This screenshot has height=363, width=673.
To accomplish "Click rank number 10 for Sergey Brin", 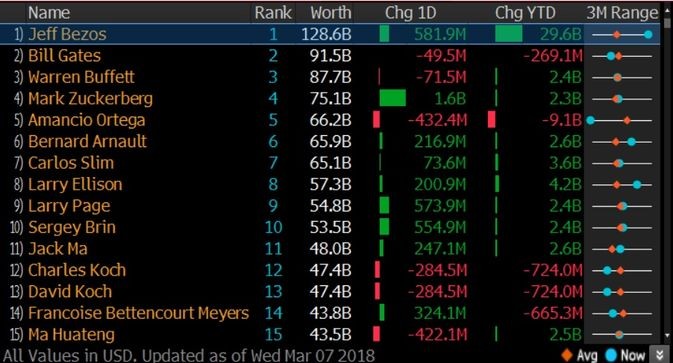I will 273,227.
